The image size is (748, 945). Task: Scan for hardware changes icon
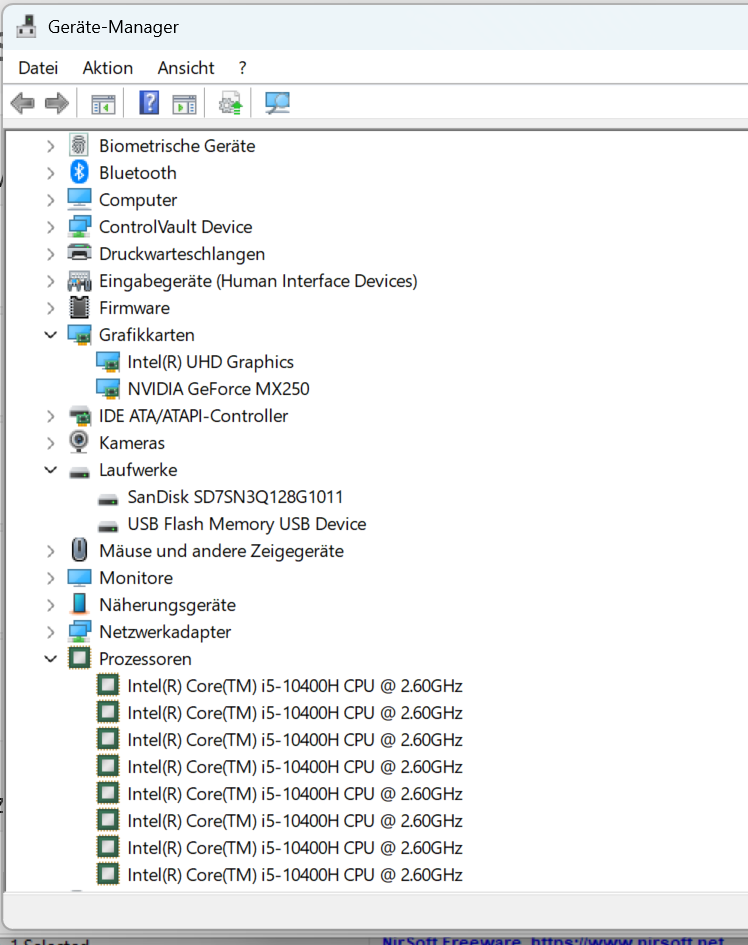277,103
